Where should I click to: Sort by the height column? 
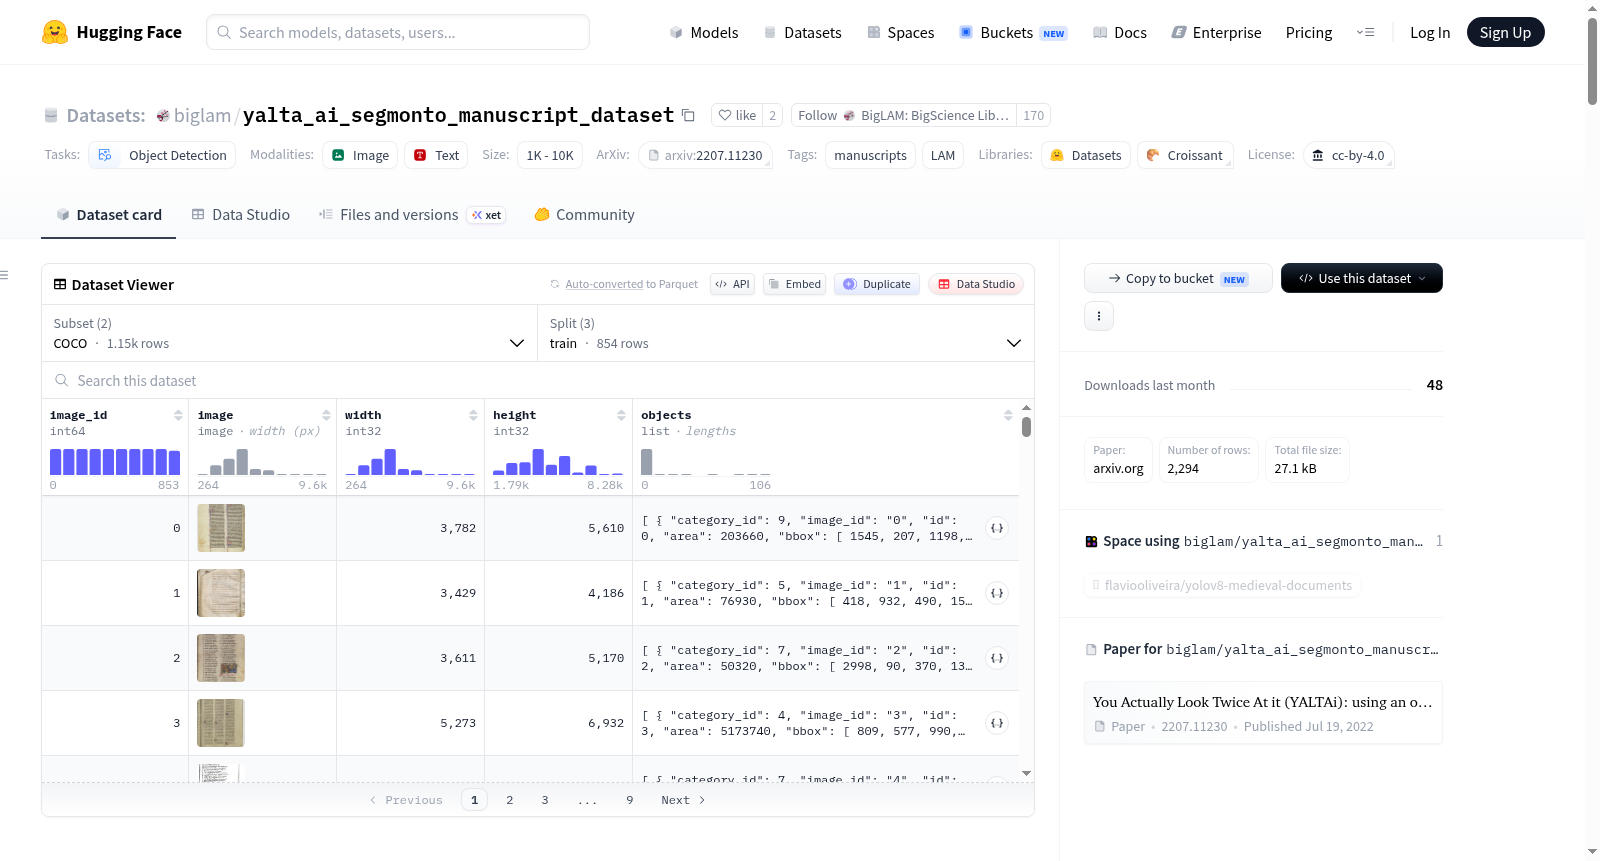(621, 415)
